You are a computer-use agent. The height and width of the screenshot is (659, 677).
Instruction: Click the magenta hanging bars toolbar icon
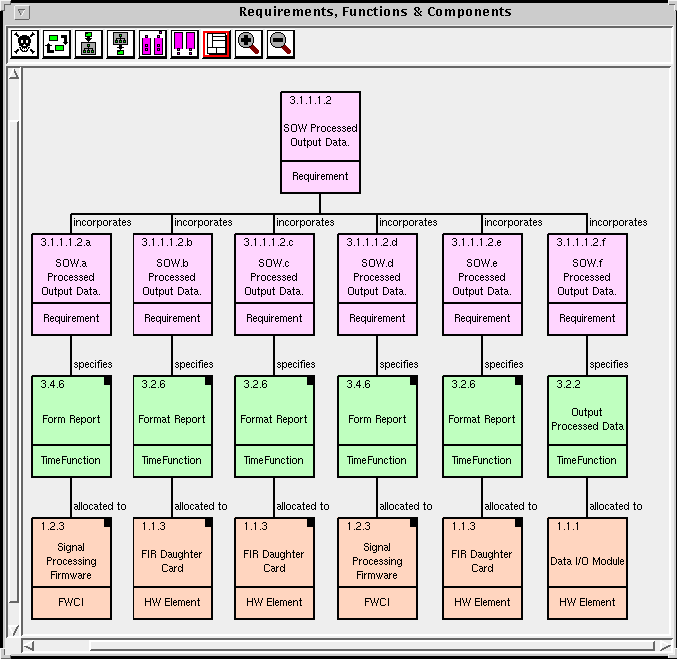click(x=185, y=45)
